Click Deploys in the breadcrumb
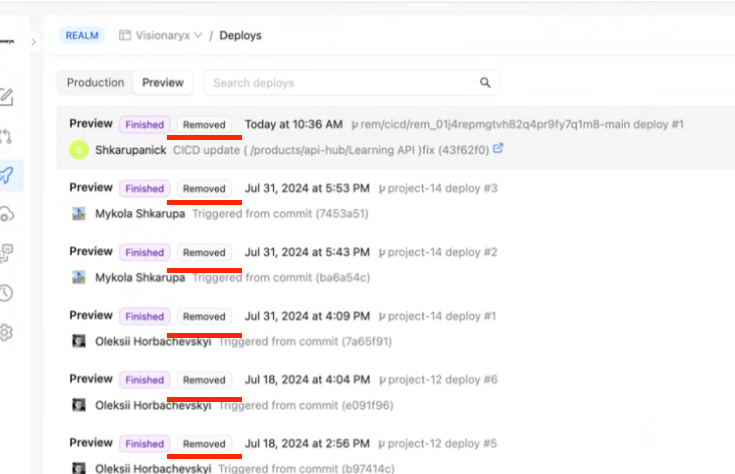This screenshot has width=735, height=474. 240,35
